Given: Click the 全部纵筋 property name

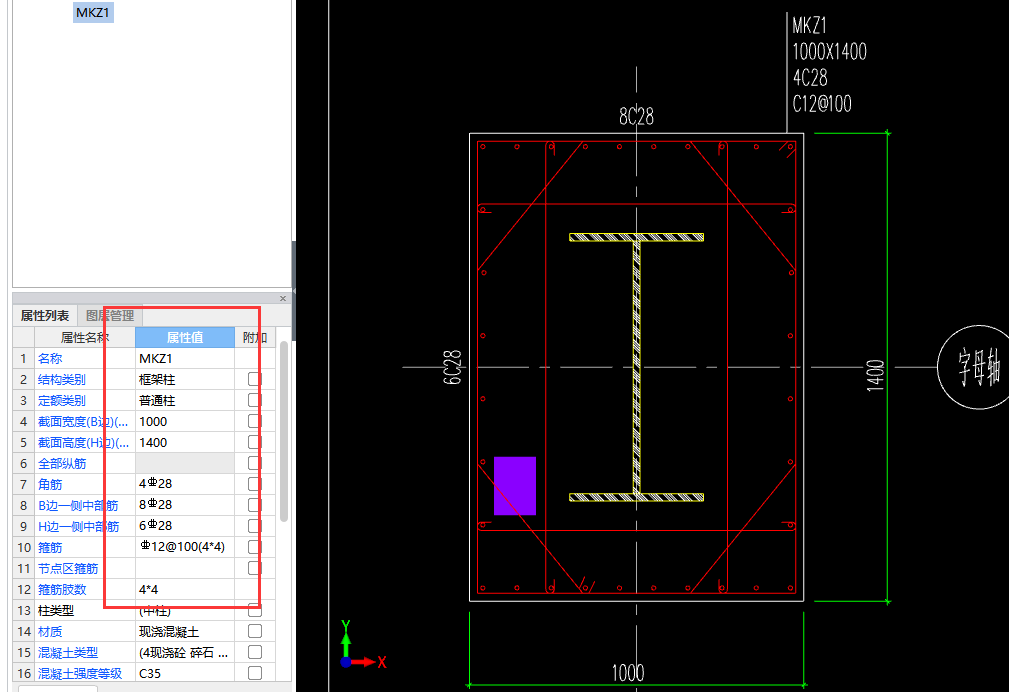Looking at the screenshot, I should pyautogui.click(x=62, y=463).
